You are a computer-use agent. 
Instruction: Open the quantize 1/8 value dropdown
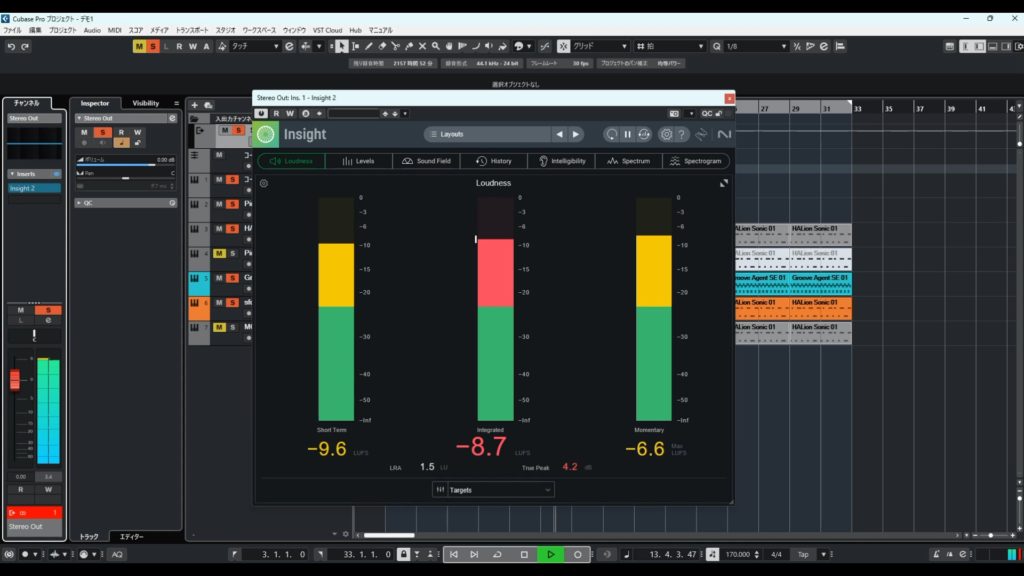(755, 46)
